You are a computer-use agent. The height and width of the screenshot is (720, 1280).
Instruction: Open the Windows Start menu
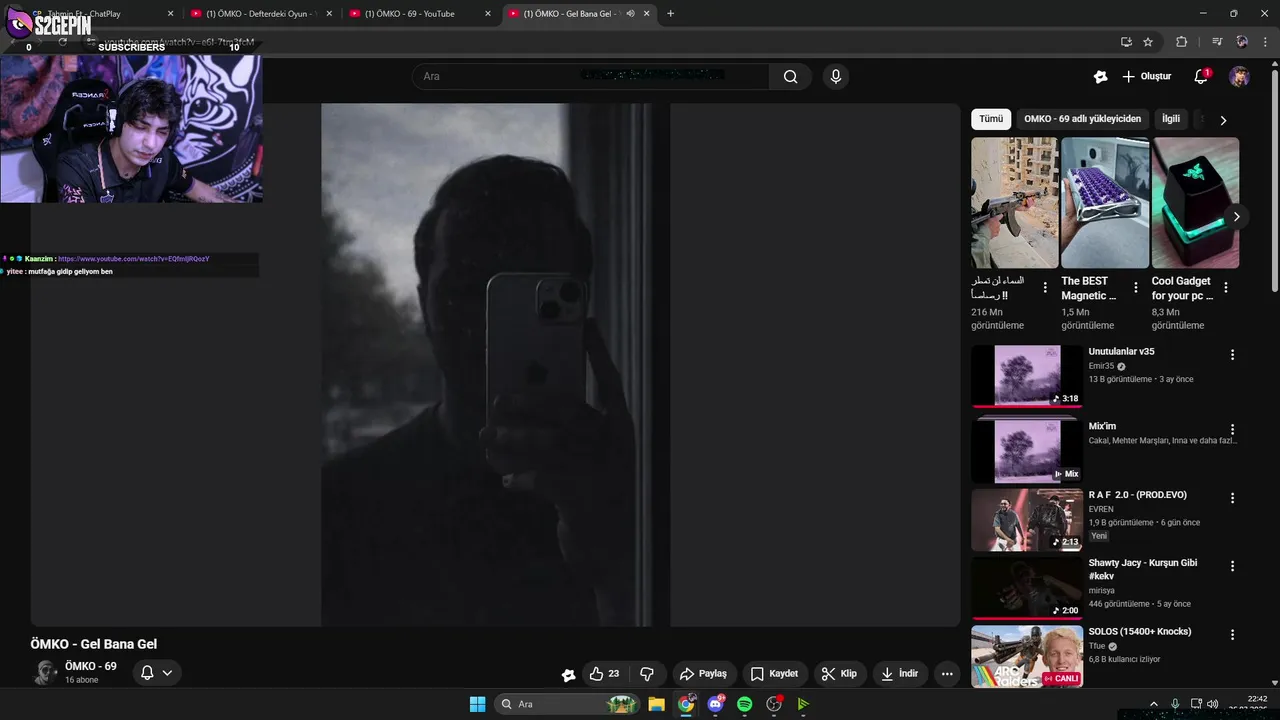tap(477, 704)
